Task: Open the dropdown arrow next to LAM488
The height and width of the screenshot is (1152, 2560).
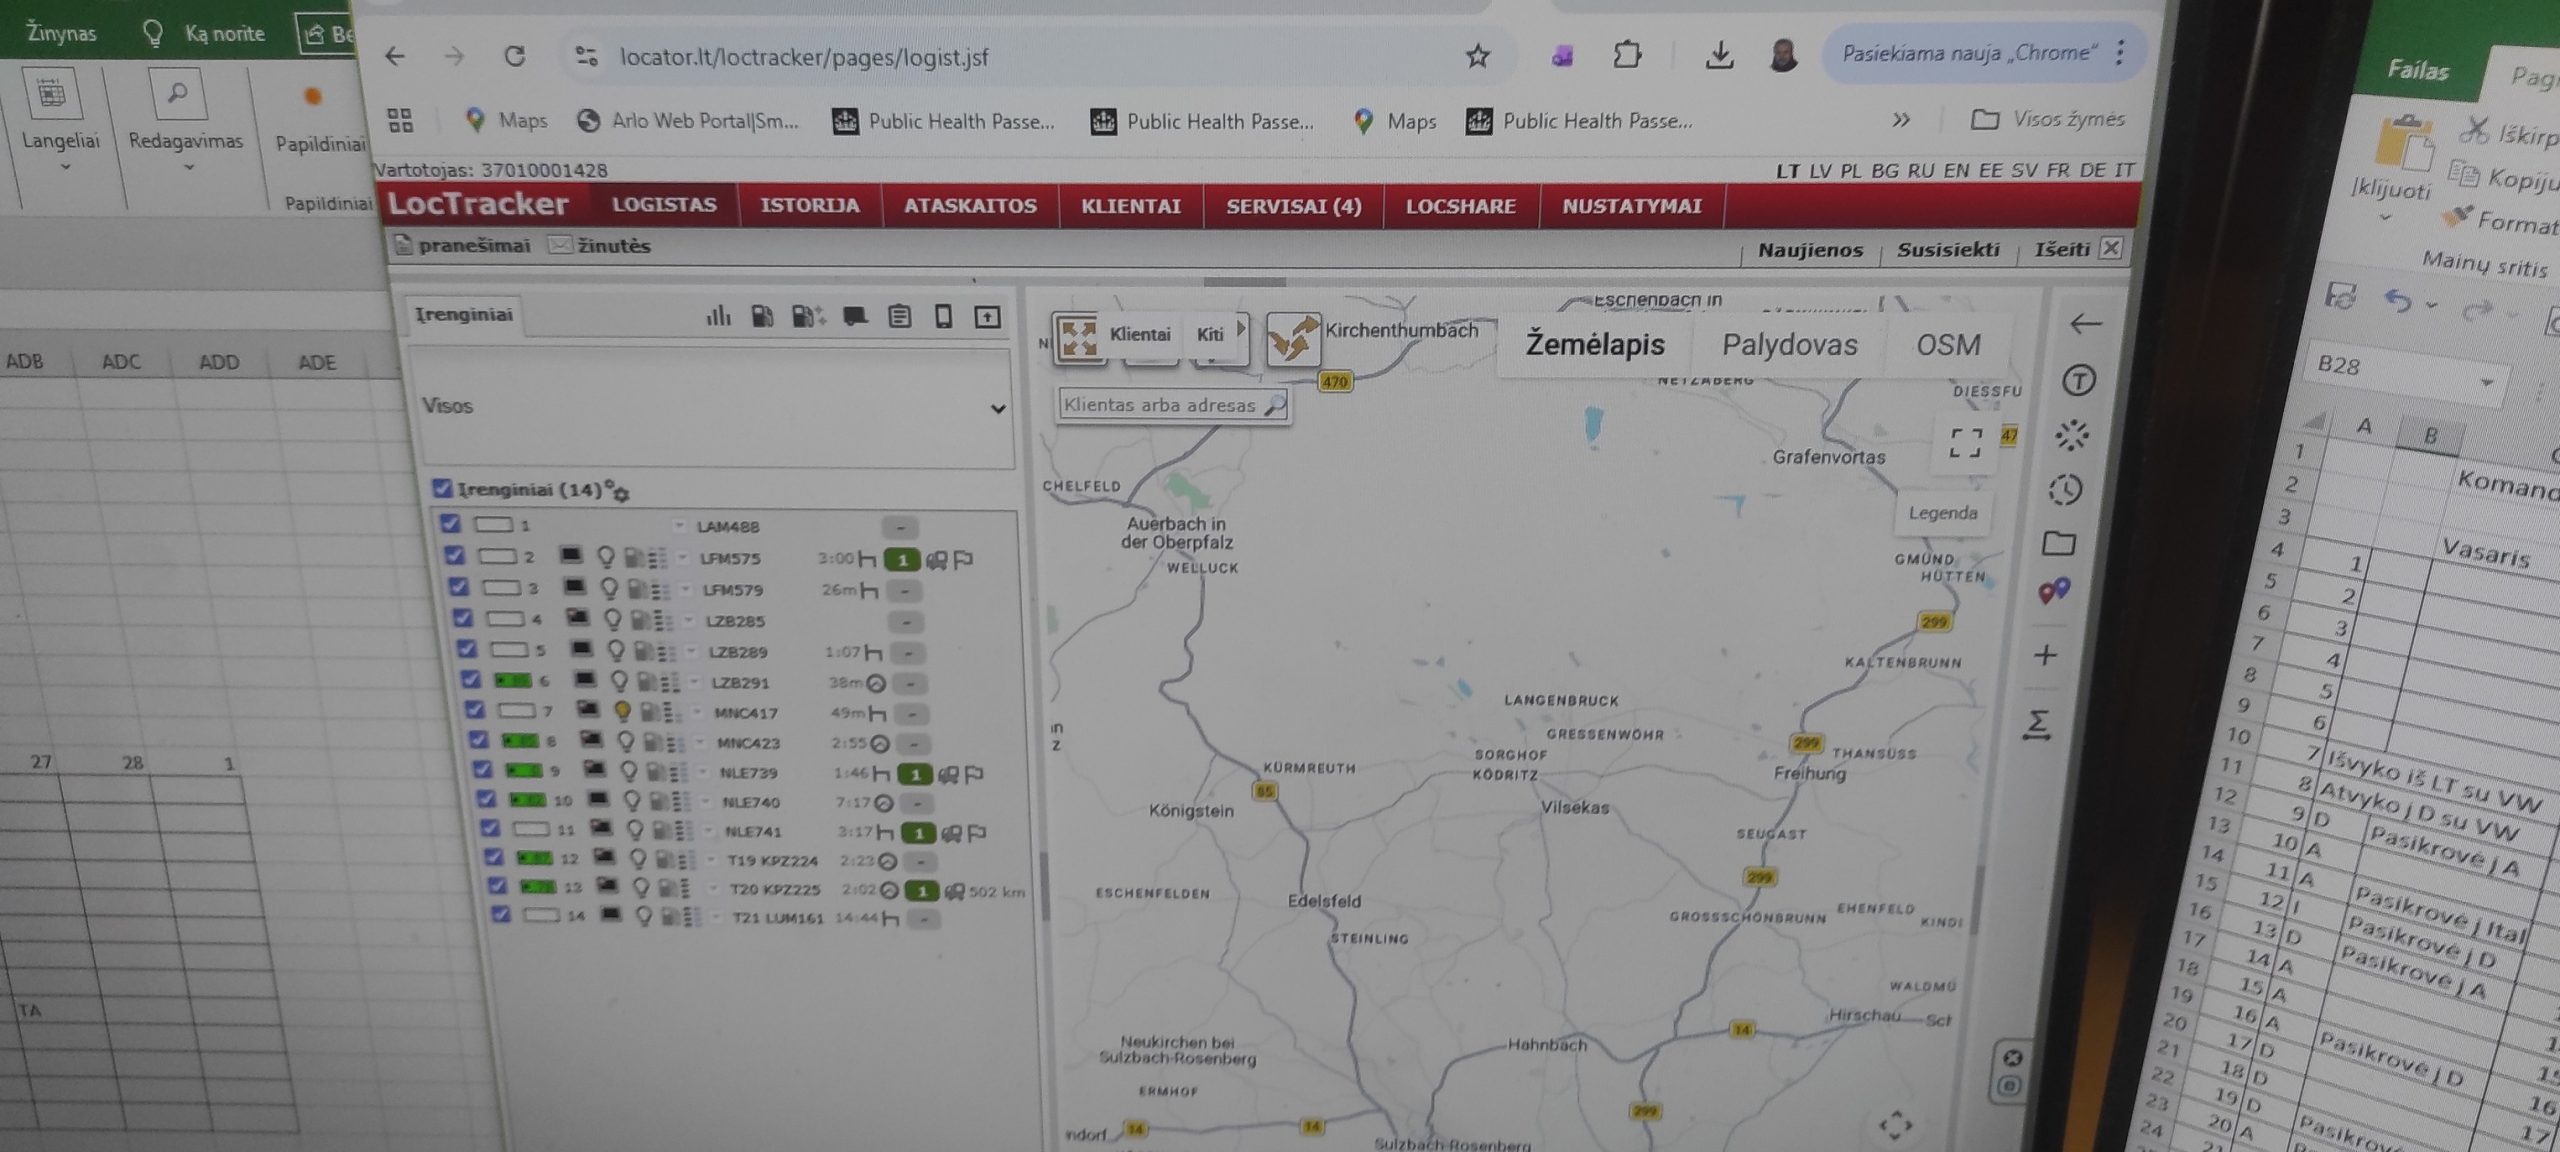Action: pyautogui.click(x=679, y=526)
